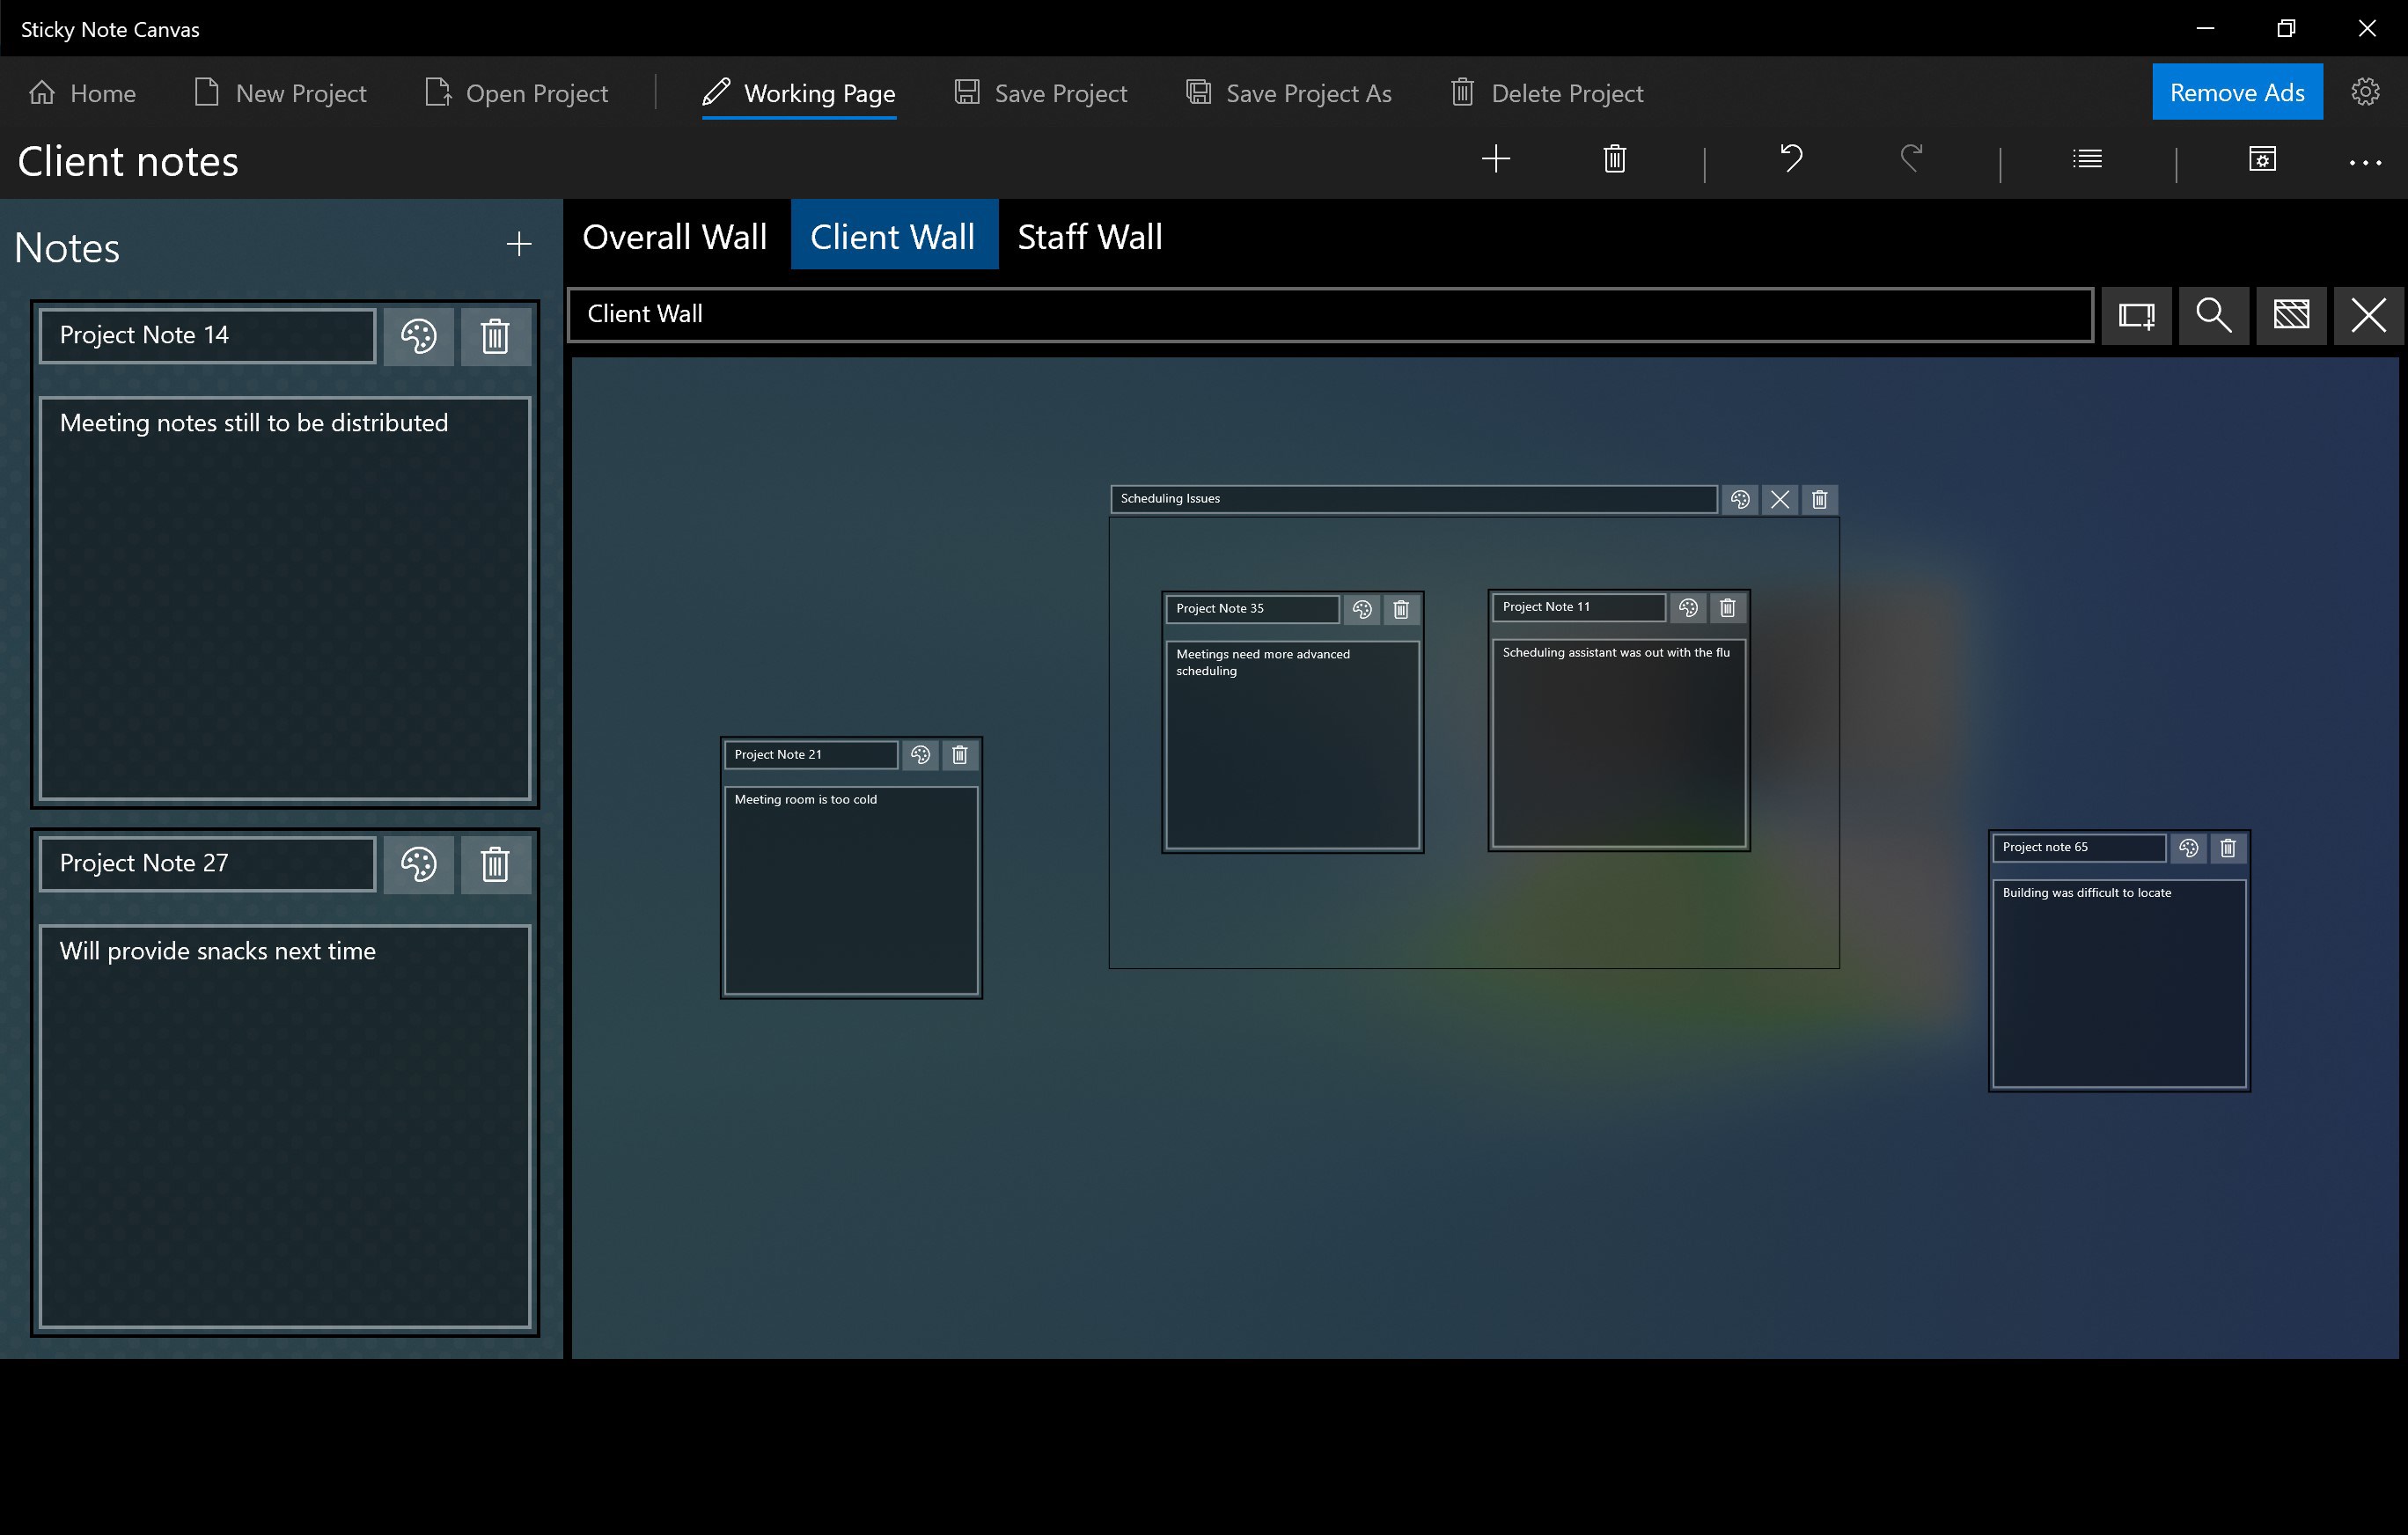Delete Project Note 27 from sidebar
The height and width of the screenshot is (1535, 2408).
pyautogui.click(x=495, y=863)
